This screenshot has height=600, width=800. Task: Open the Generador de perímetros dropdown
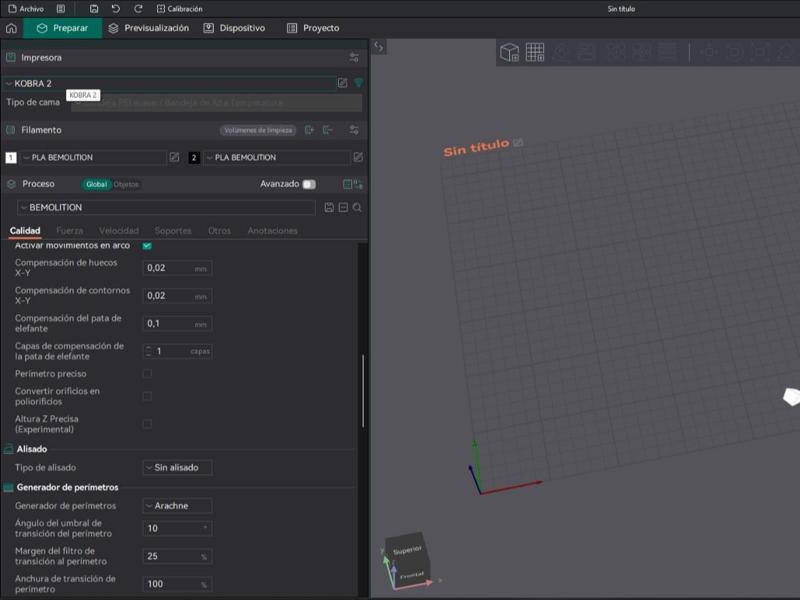(x=177, y=506)
